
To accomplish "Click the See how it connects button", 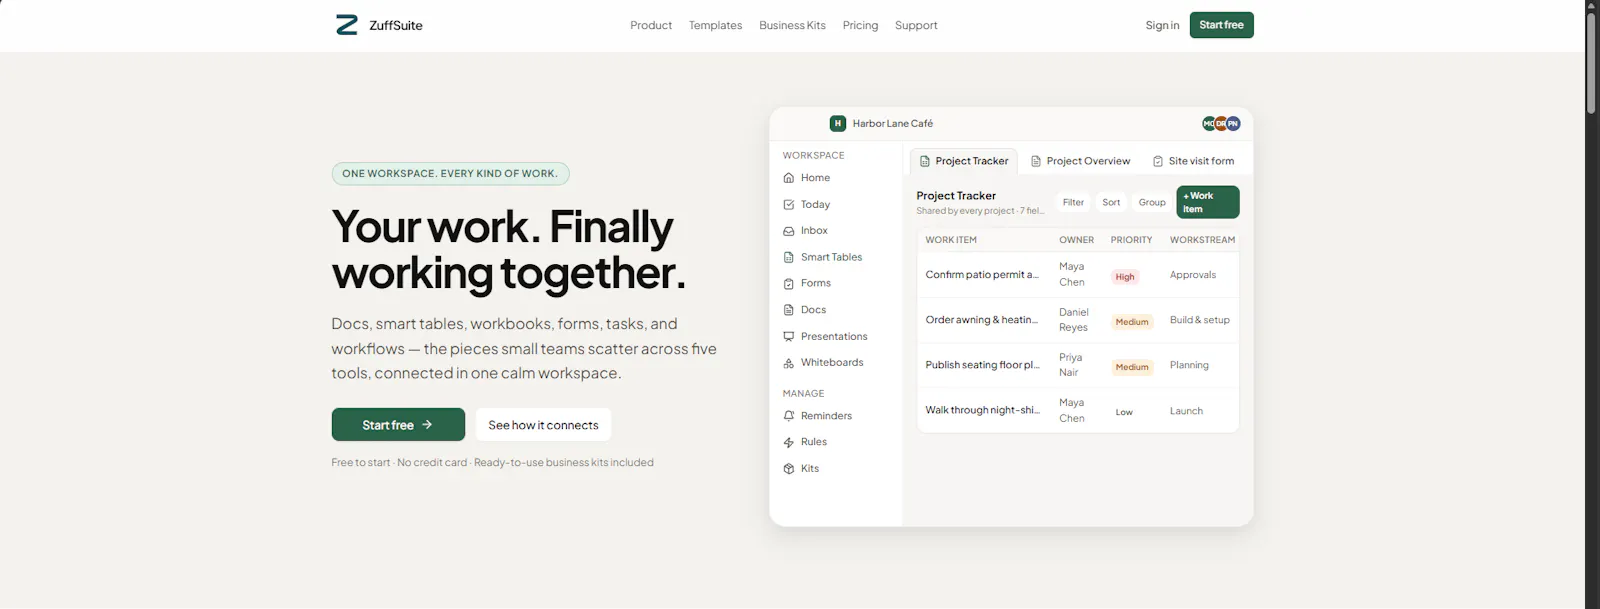I will (543, 425).
